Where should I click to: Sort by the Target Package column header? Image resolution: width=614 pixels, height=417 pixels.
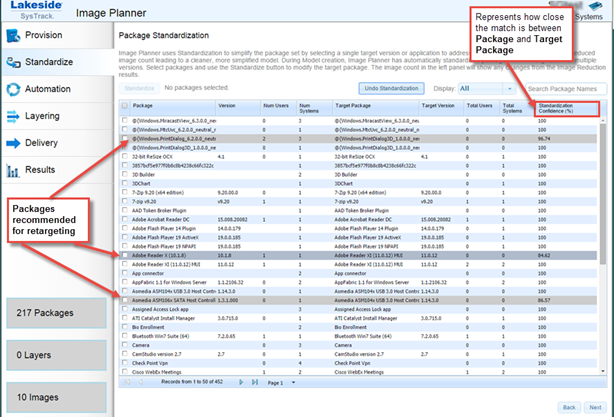[375, 108]
